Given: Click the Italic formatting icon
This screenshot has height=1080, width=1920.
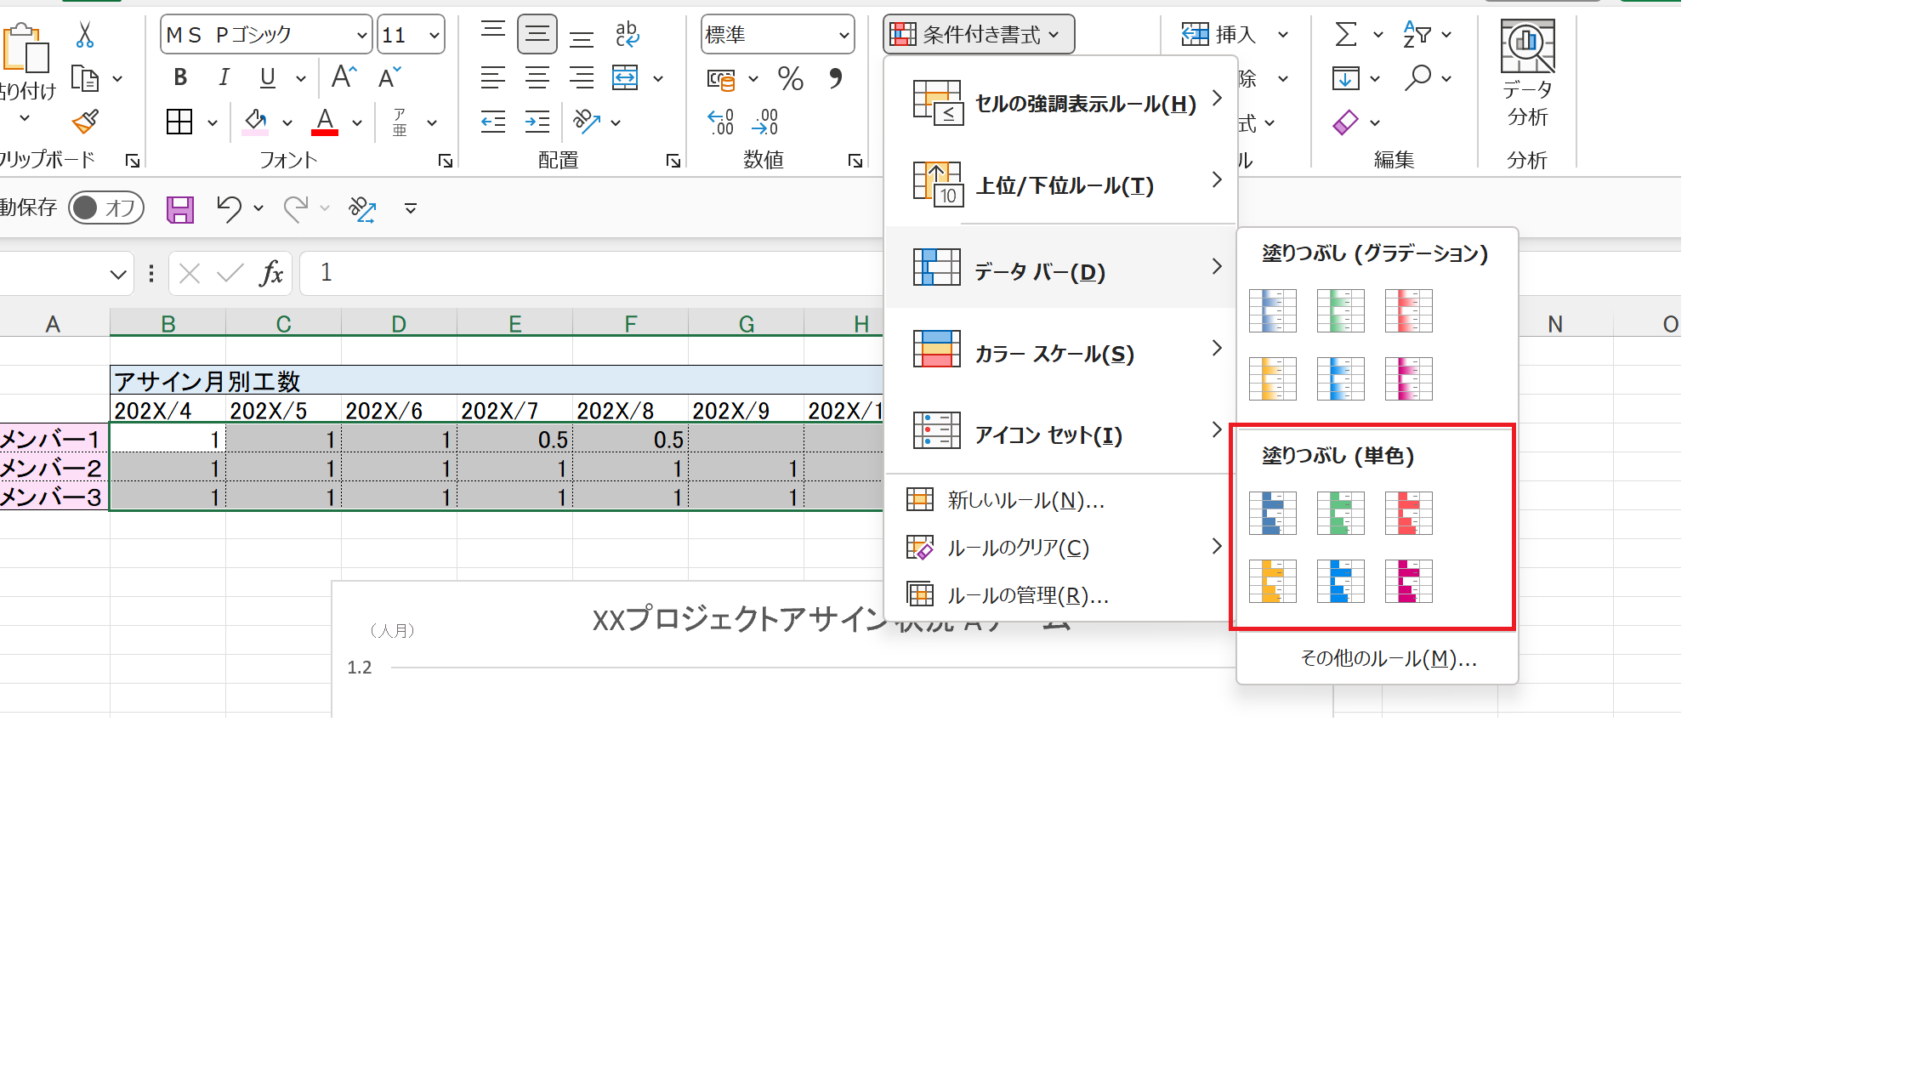Looking at the screenshot, I should [224, 78].
